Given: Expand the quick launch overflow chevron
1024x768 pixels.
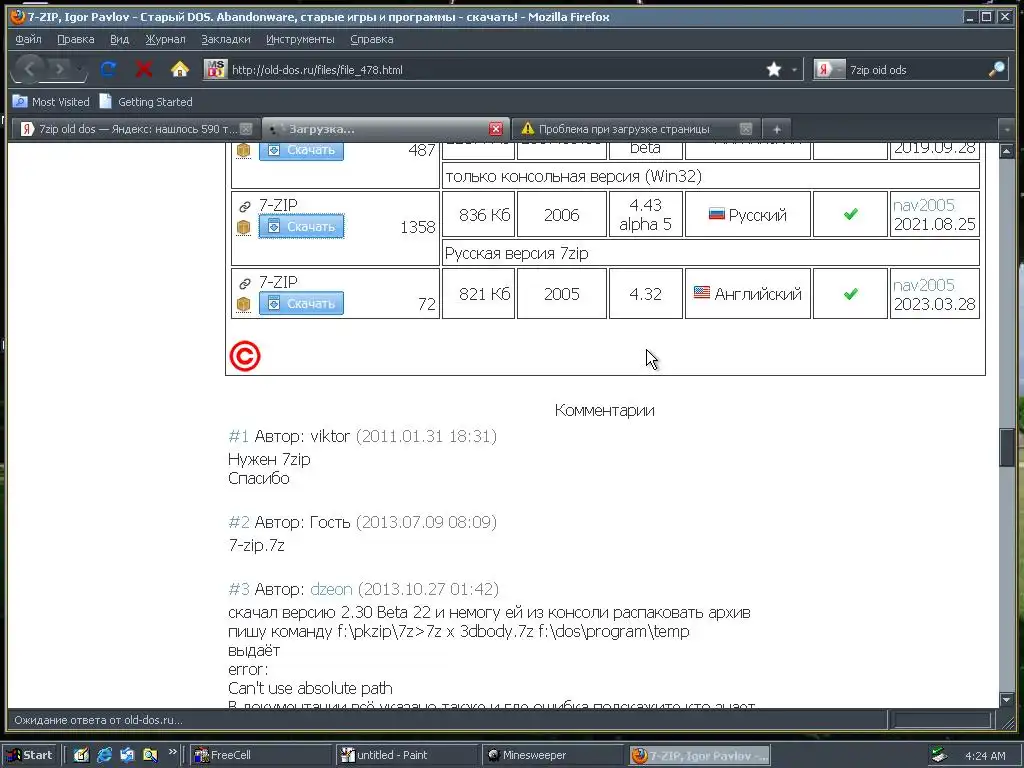Looking at the screenshot, I should coord(172,752).
